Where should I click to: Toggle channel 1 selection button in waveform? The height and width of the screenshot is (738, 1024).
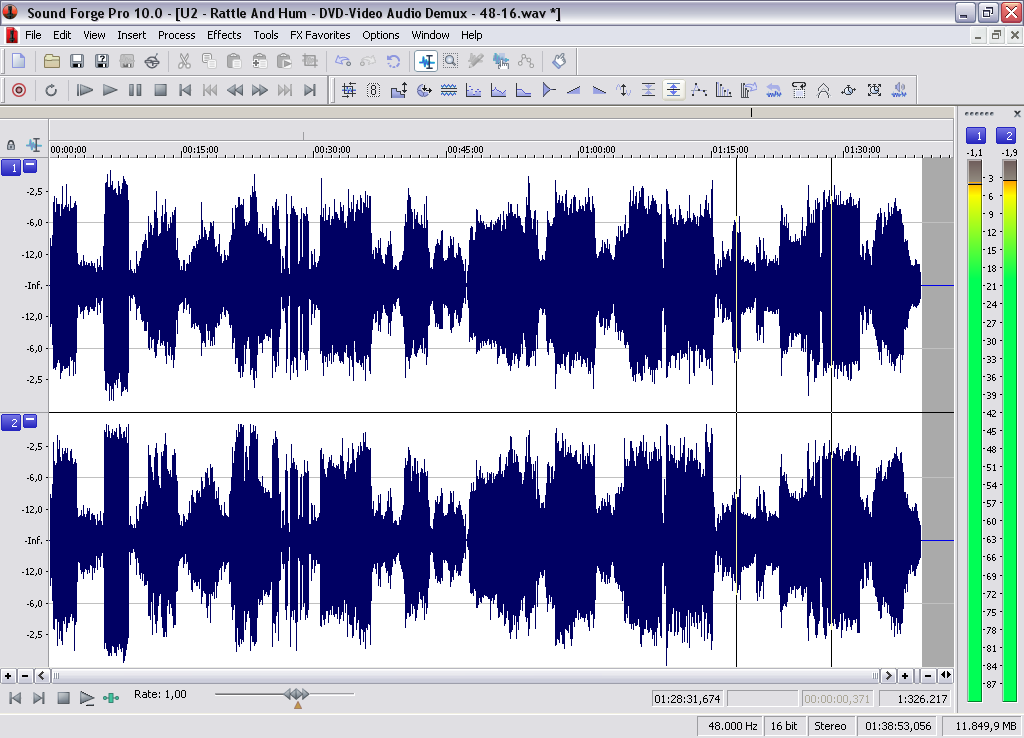pos(11,168)
